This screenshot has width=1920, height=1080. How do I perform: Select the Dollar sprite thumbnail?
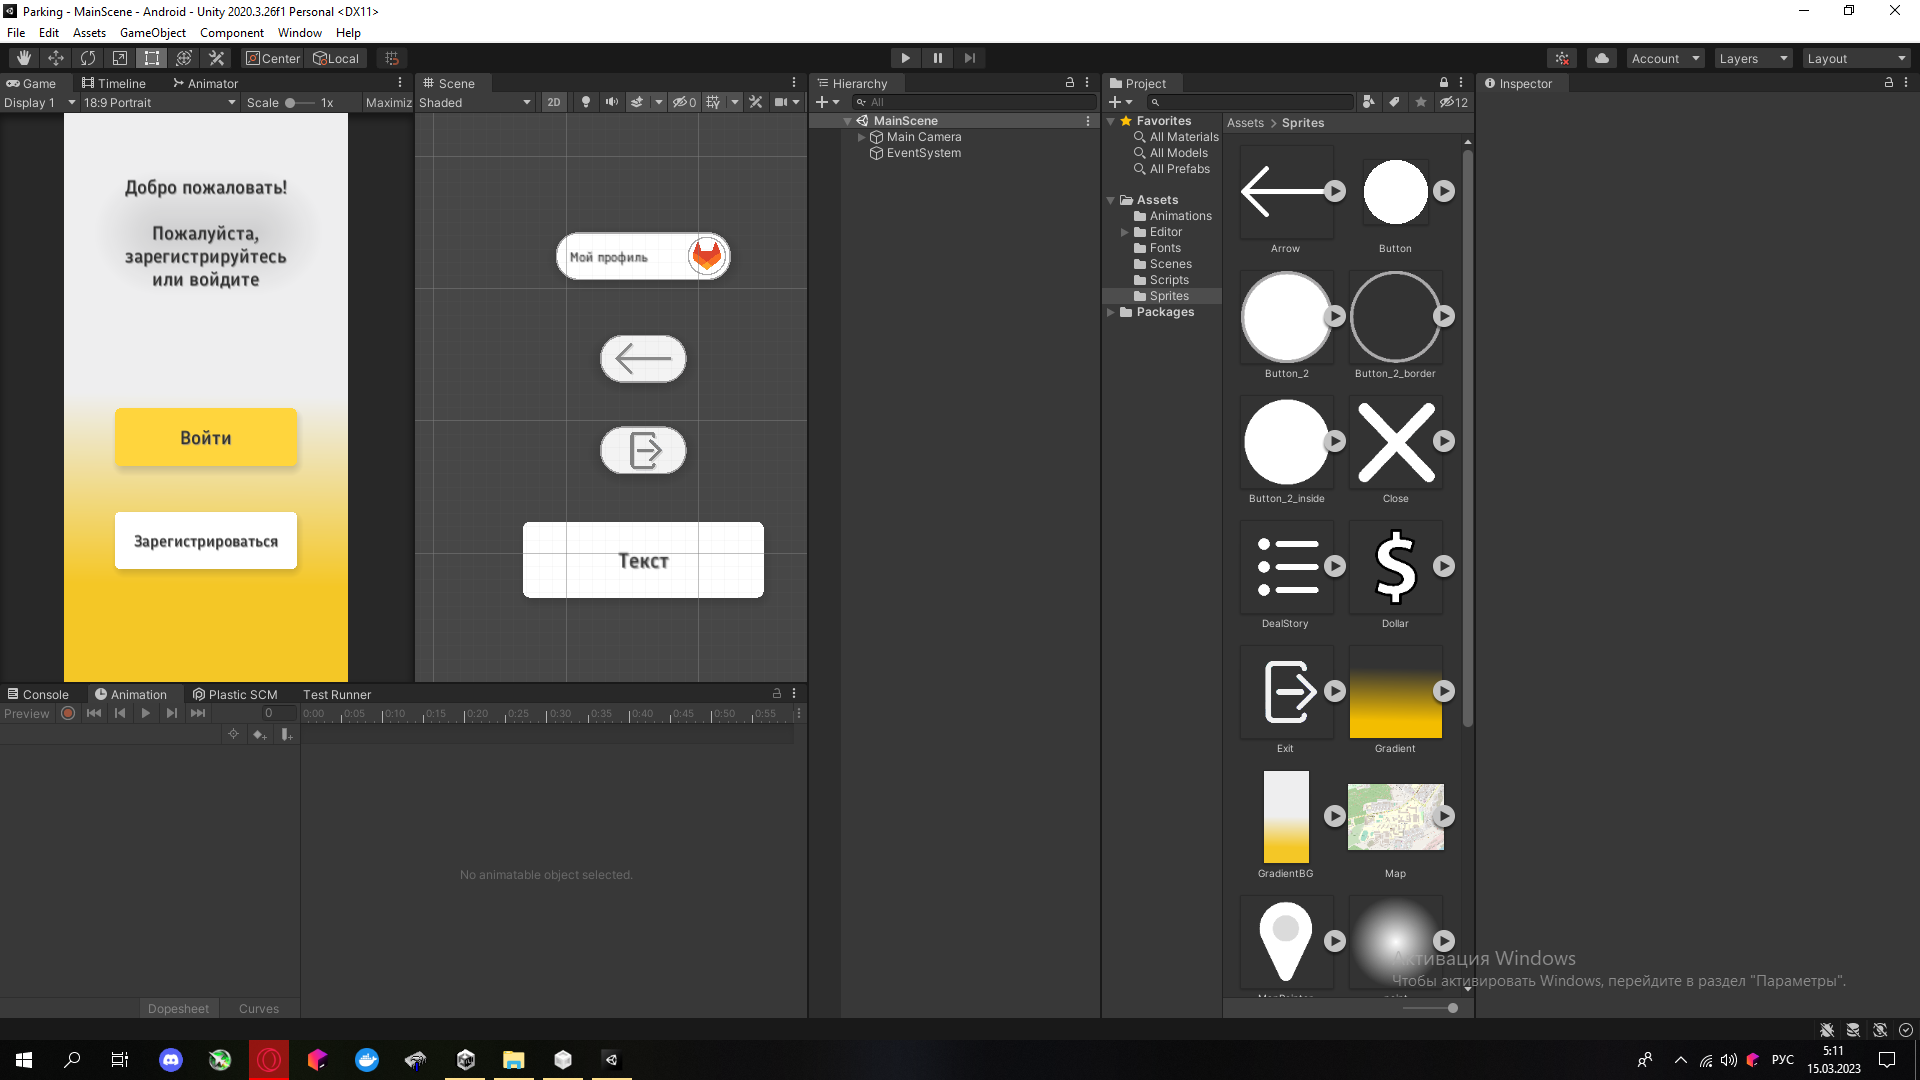coord(1395,567)
